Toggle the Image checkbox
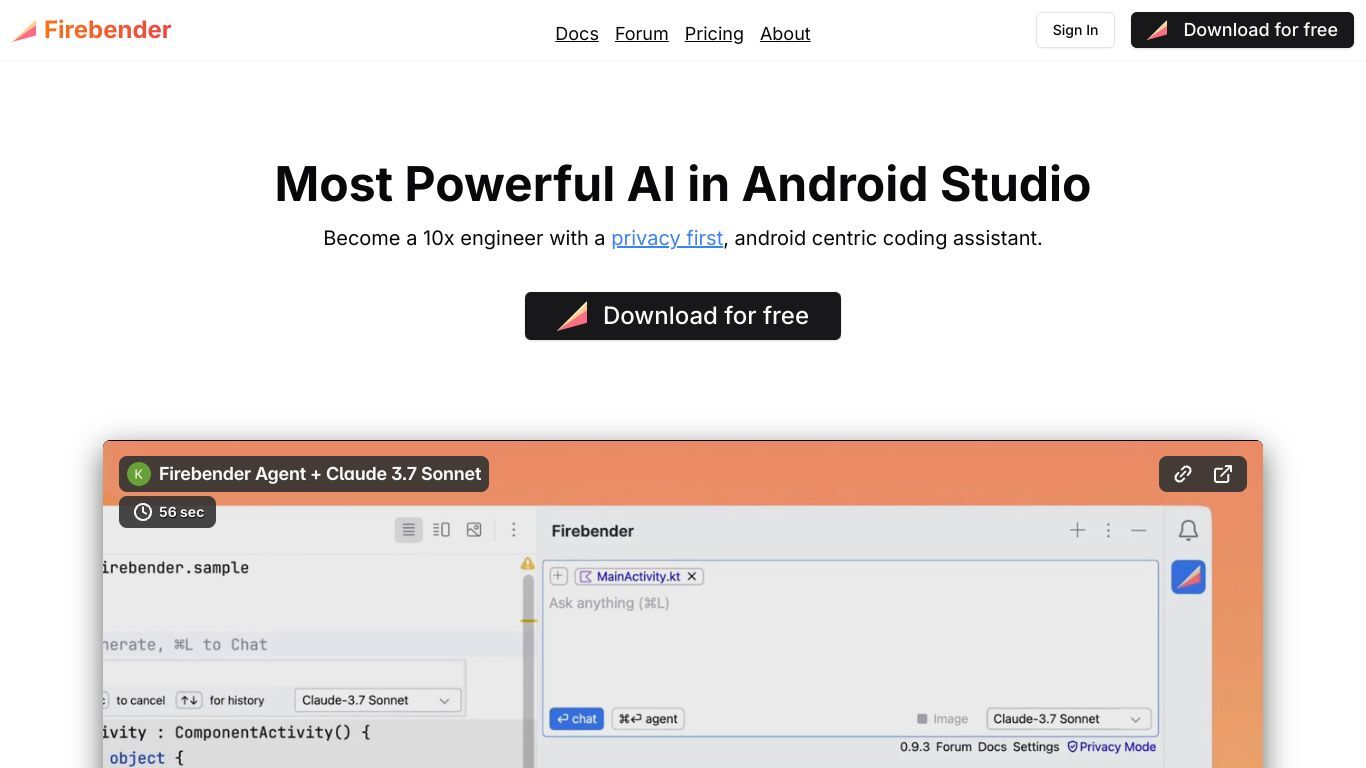Screen dimensions: 1366x768 click(x=922, y=719)
